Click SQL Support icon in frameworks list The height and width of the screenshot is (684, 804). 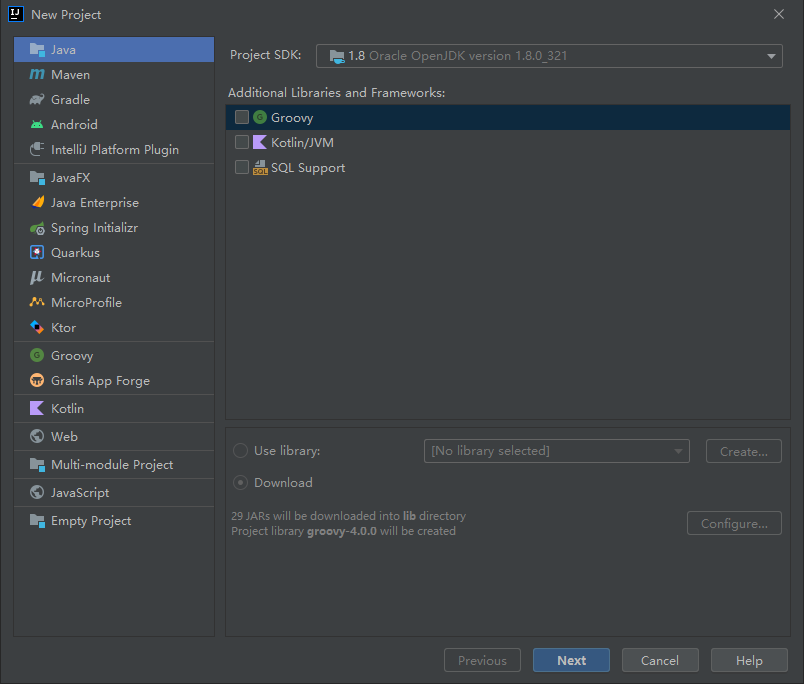pos(260,167)
